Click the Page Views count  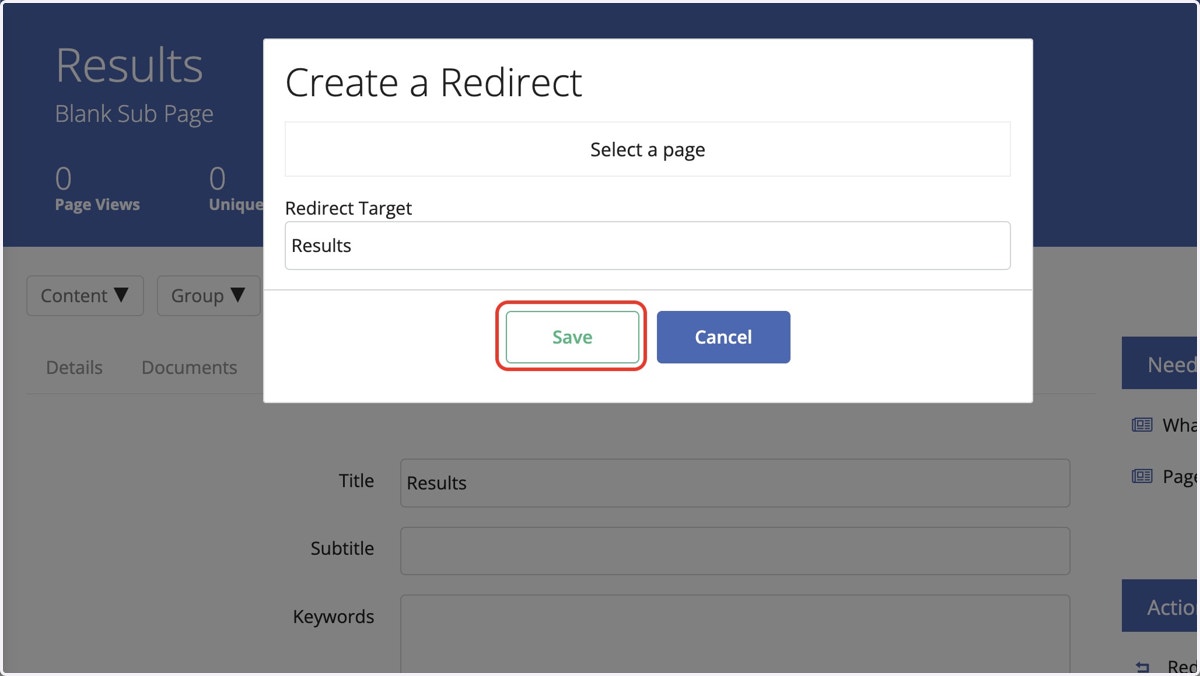63,179
